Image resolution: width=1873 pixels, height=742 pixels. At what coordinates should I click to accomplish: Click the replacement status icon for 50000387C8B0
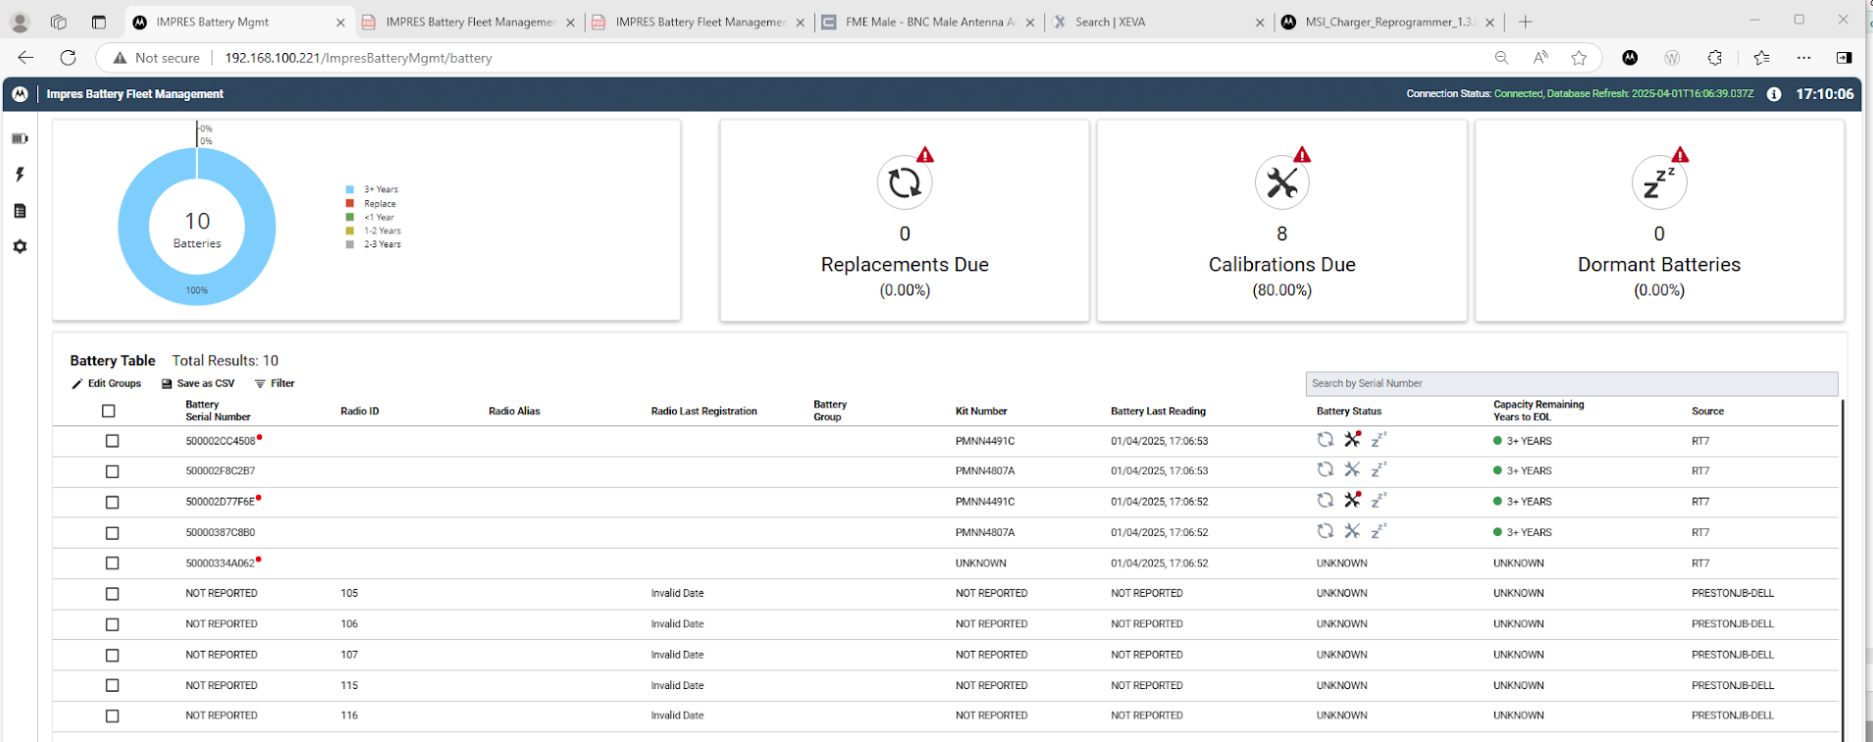(1325, 531)
